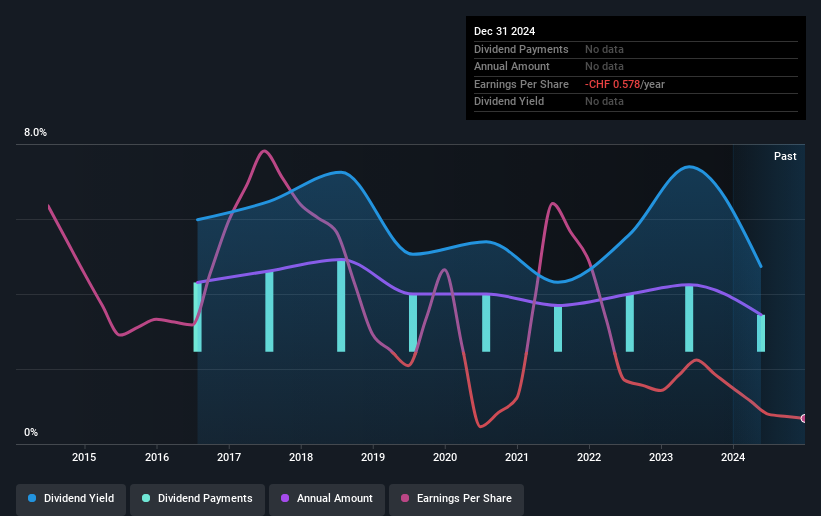Click the Earnings Per Share tooltip label
The image size is (821, 516).
click(x=521, y=84)
